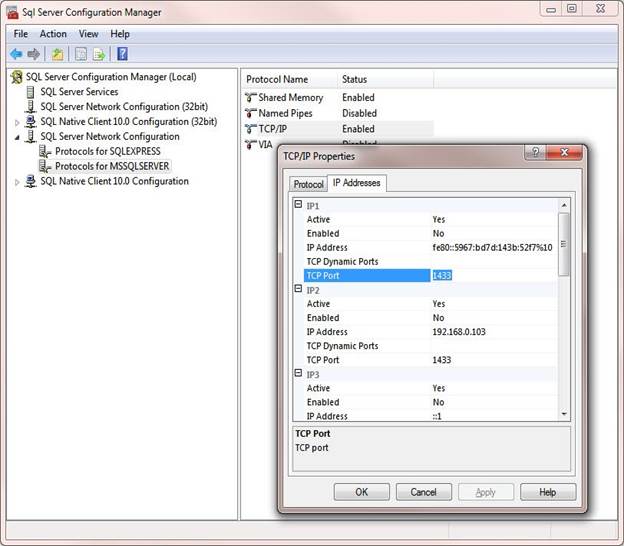Click the blue Help toolbar icon
624x546 pixels.
tap(122, 54)
